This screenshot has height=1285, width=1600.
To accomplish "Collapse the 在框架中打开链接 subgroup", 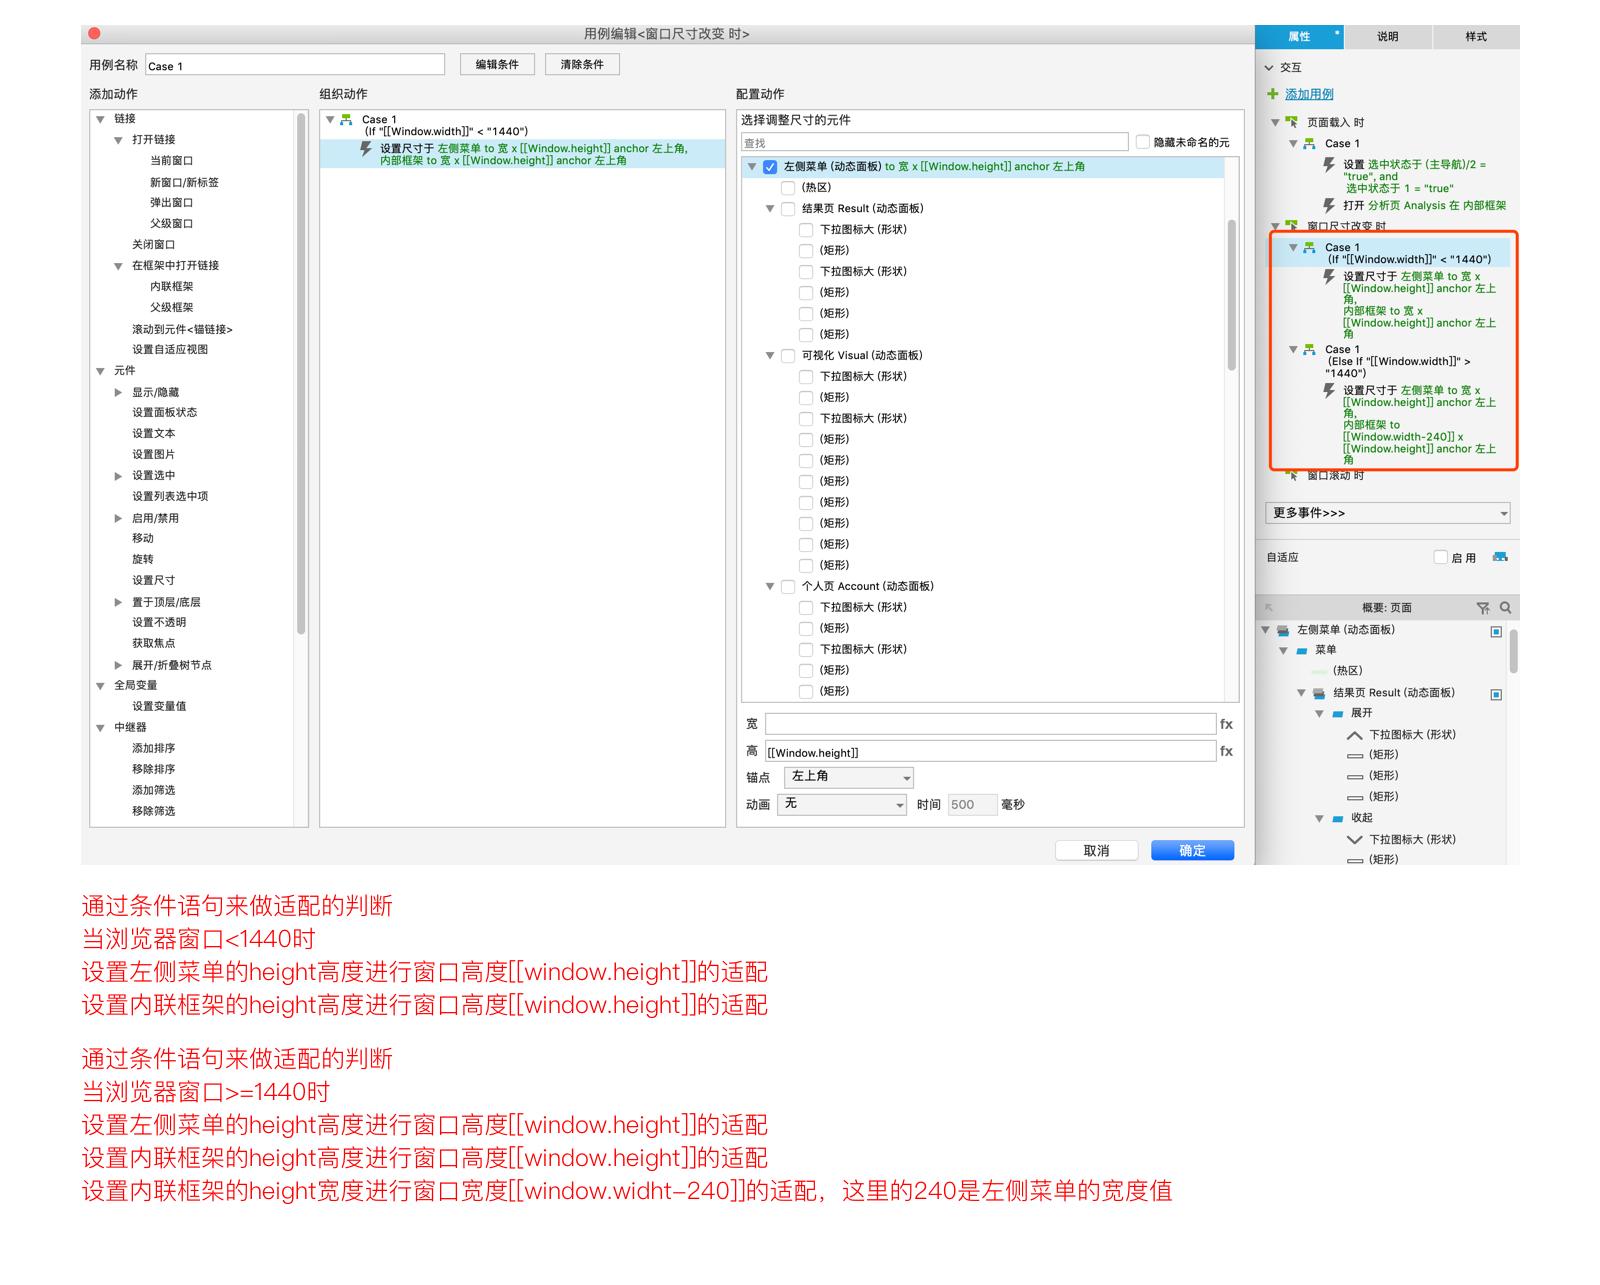I will tap(118, 266).
